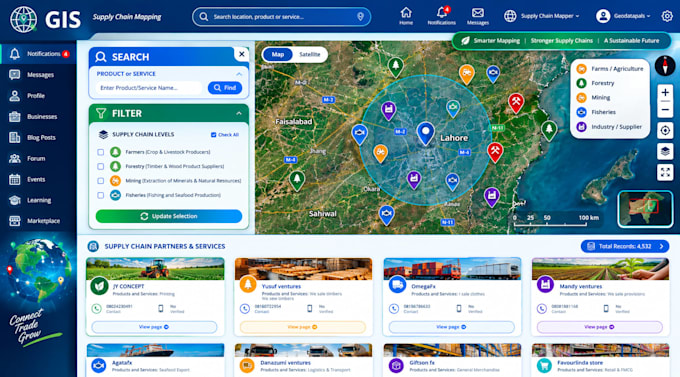Check the Mining supply chain level
680x377 pixels.
tap(101, 181)
